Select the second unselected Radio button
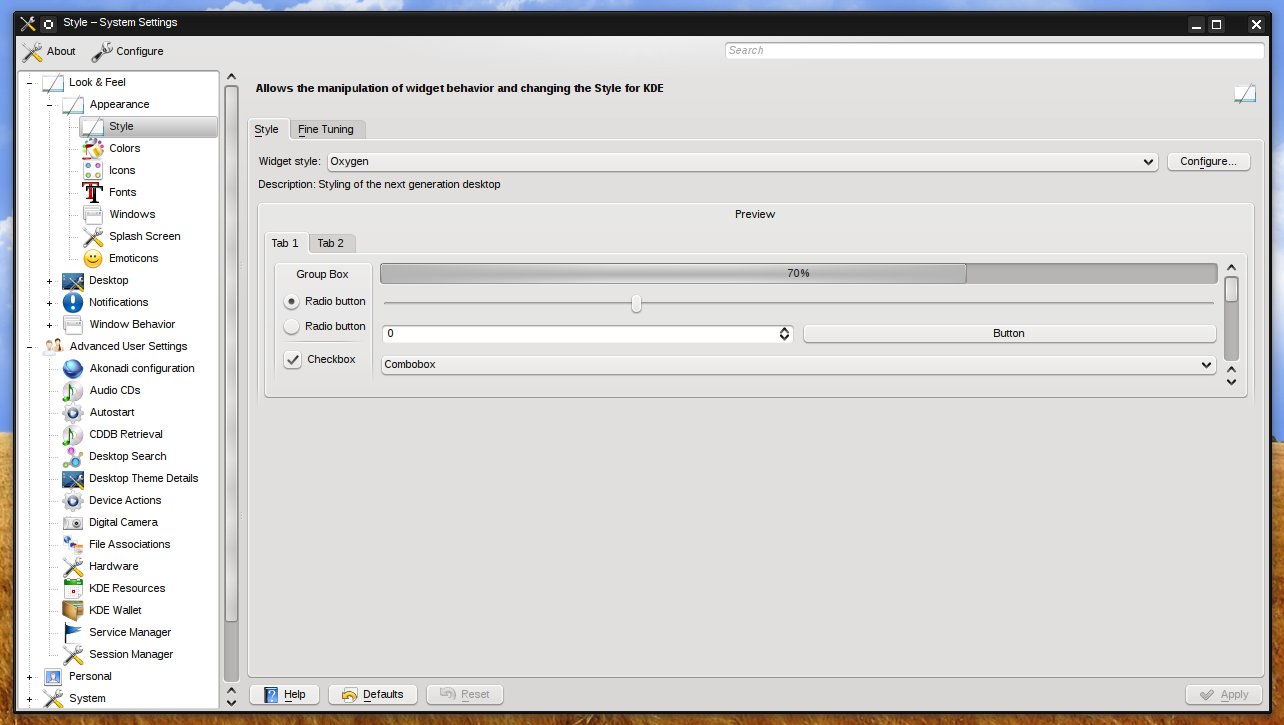 pos(292,326)
